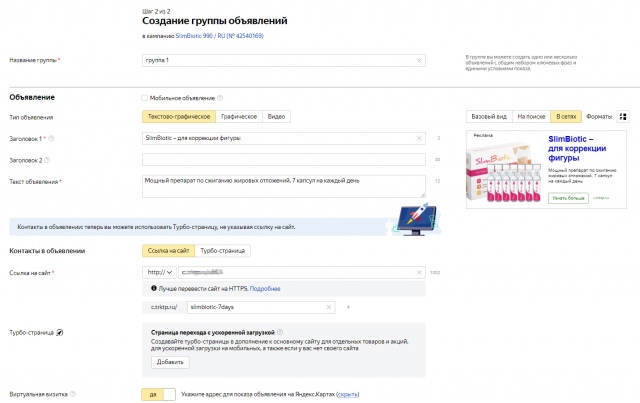
Task: Click help icon next to Страница перехода heading
Action: tap(280, 332)
